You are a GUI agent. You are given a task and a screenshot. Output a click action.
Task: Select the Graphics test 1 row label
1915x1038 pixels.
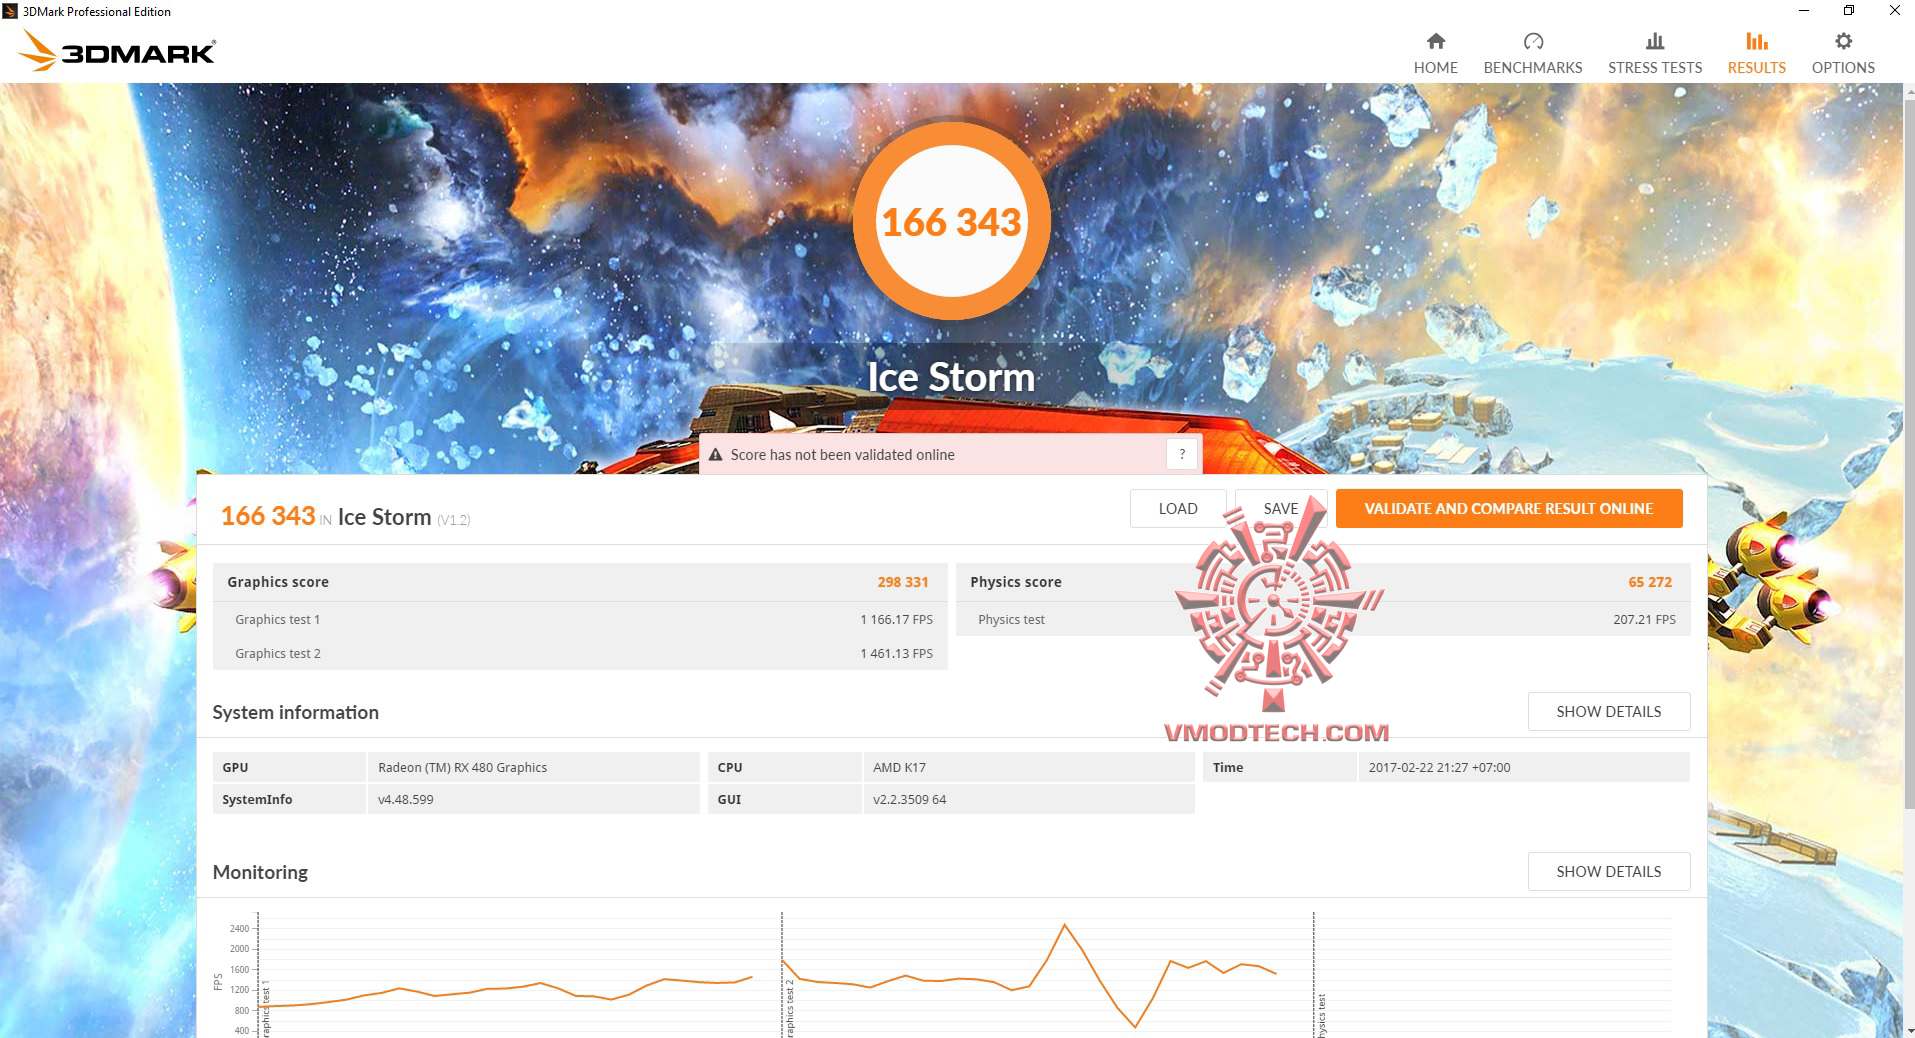278,620
